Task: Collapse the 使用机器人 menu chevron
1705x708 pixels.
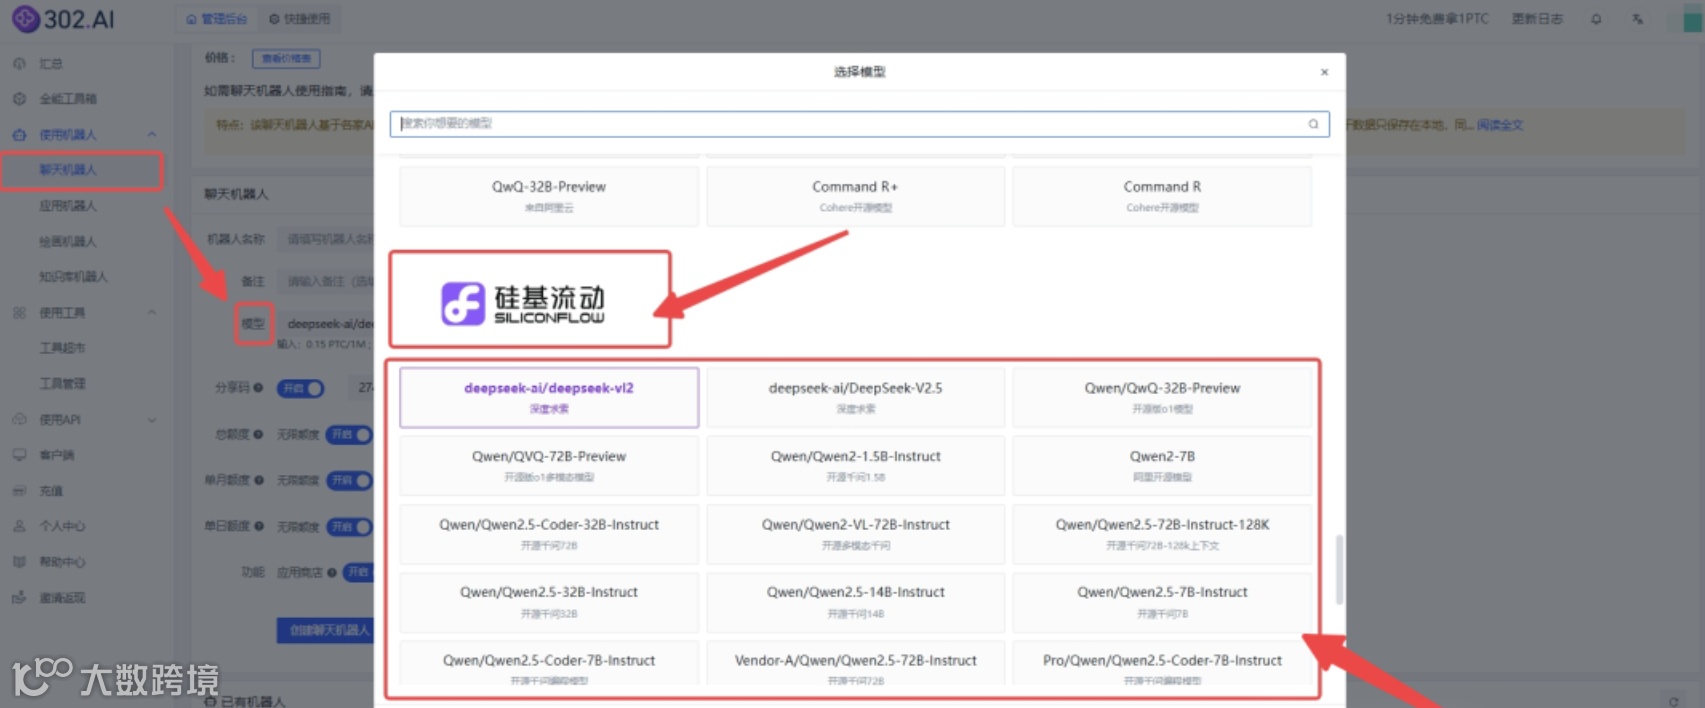Action: (x=152, y=135)
